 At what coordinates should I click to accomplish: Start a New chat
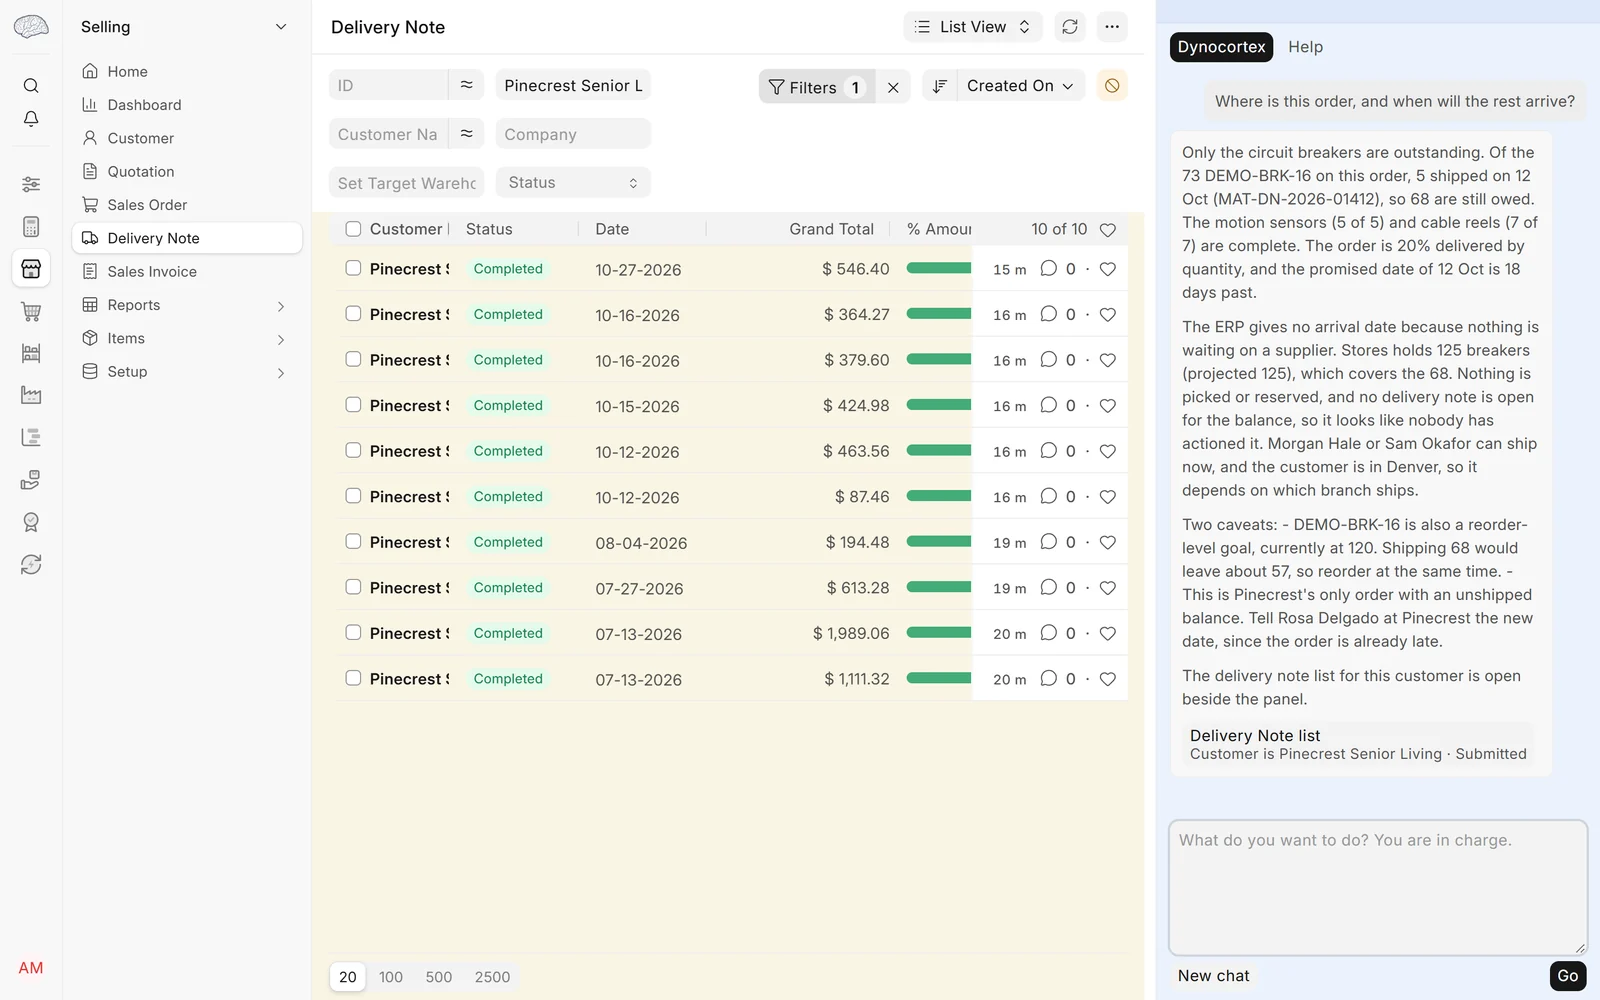(x=1213, y=976)
